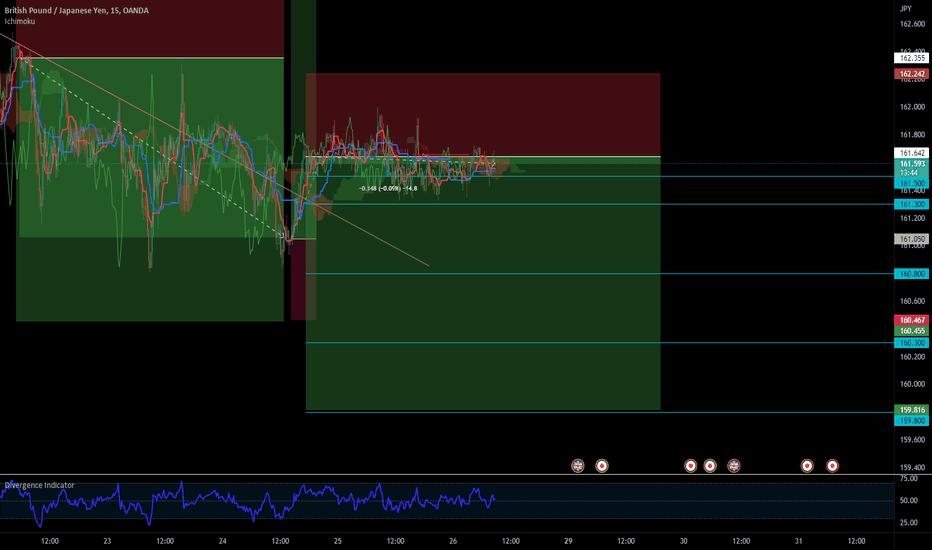This screenshot has height=550, width=932.
Task: Click date 31 on the time axis
Action: pyautogui.click(x=798, y=541)
